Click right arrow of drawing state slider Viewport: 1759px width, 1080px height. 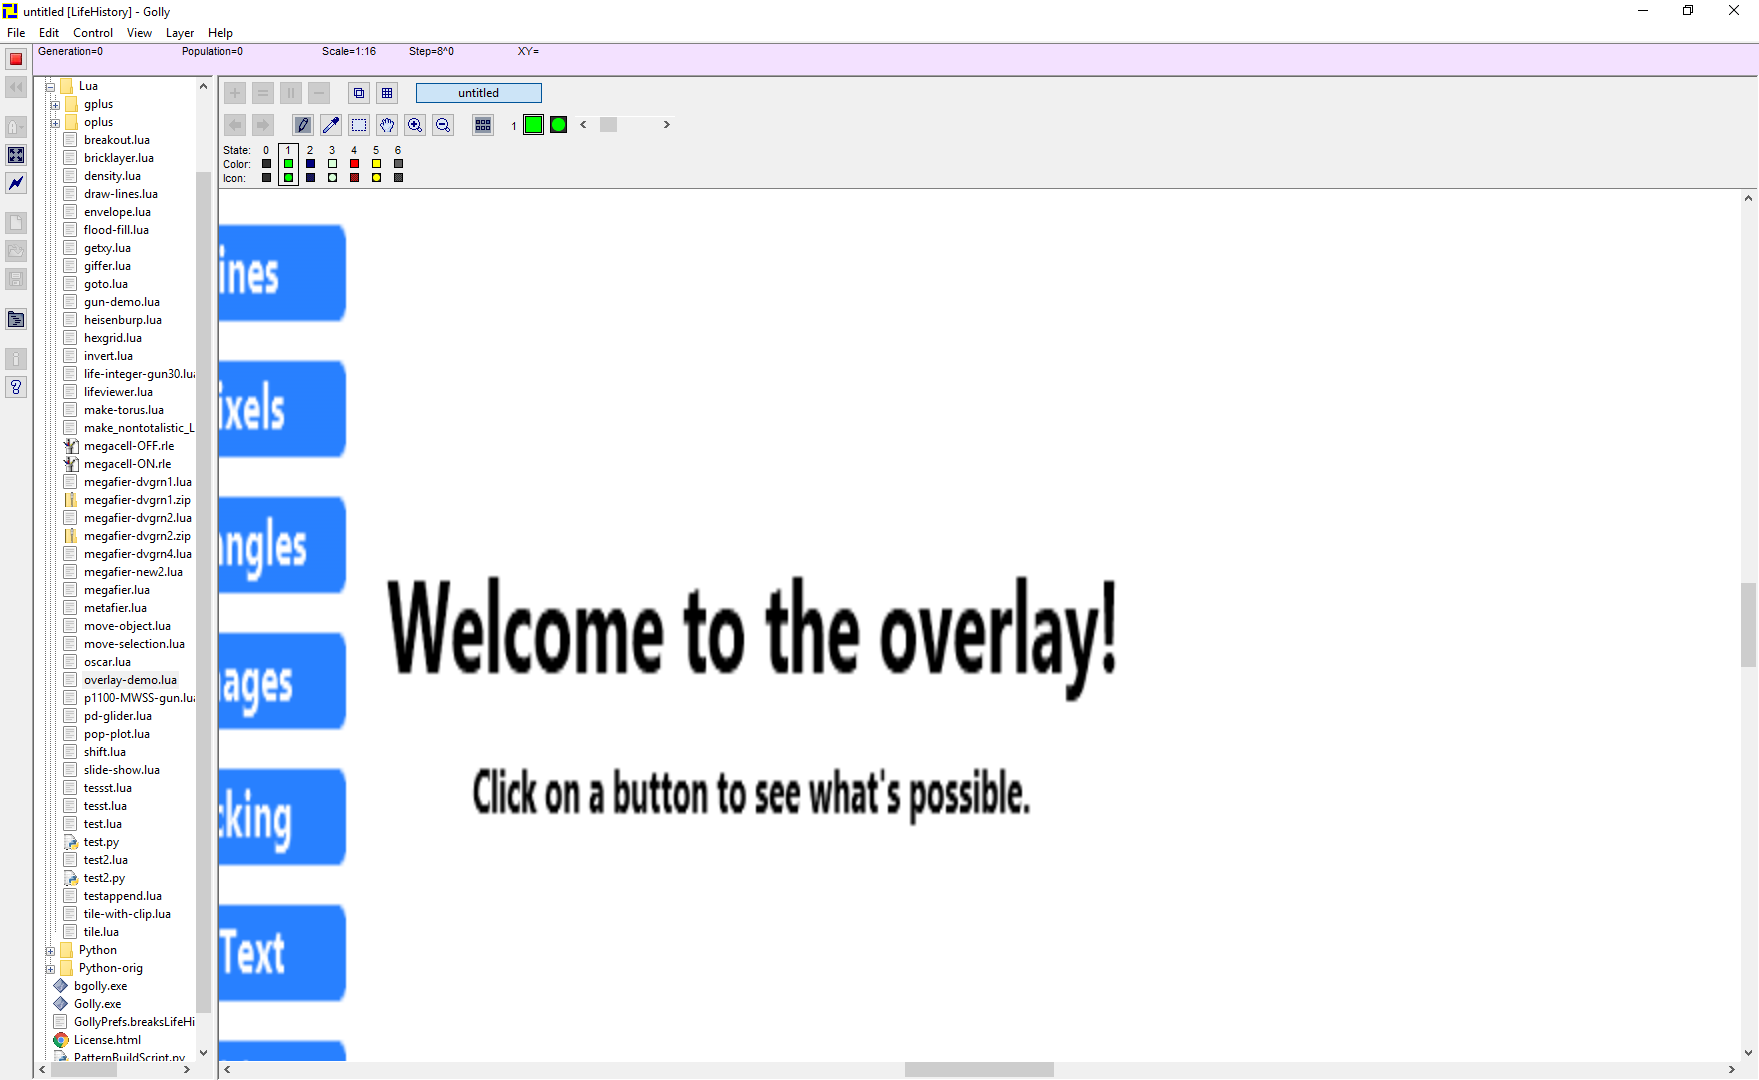(667, 125)
